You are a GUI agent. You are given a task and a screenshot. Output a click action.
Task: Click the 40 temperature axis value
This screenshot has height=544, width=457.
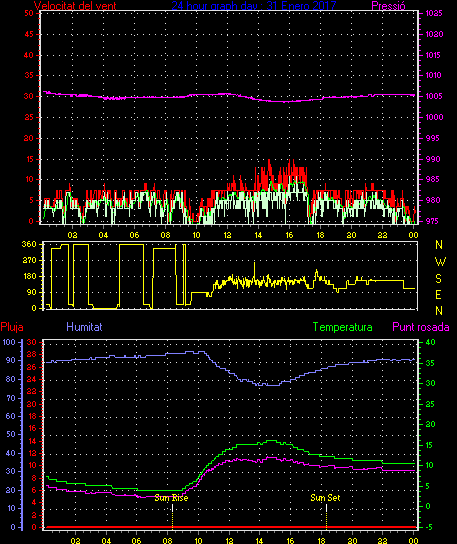pos(430,342)
